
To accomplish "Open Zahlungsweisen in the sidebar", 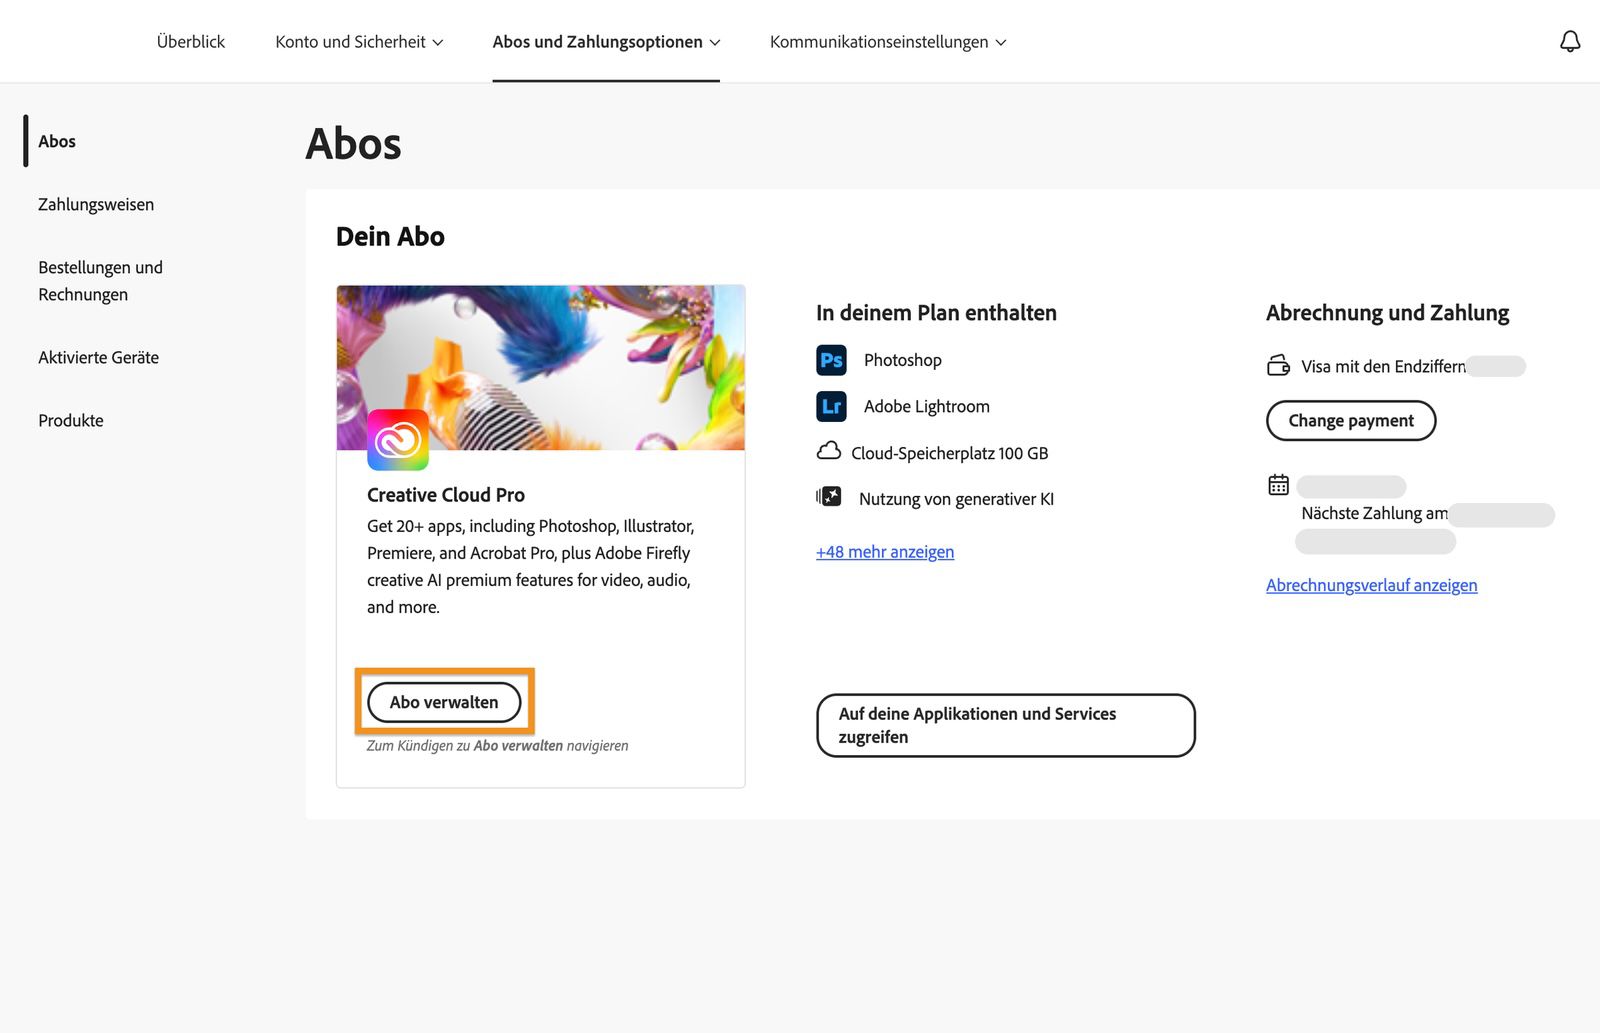I will point(96,204).
